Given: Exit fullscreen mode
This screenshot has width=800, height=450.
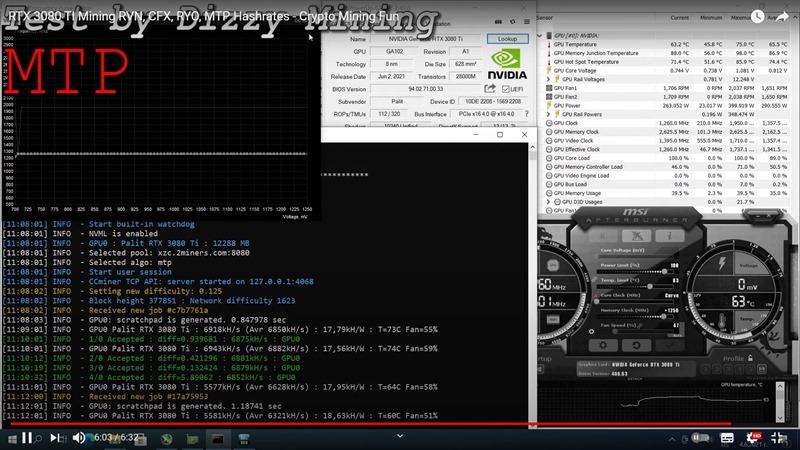Looking at the screenshot, I should (x=779, y=438).
